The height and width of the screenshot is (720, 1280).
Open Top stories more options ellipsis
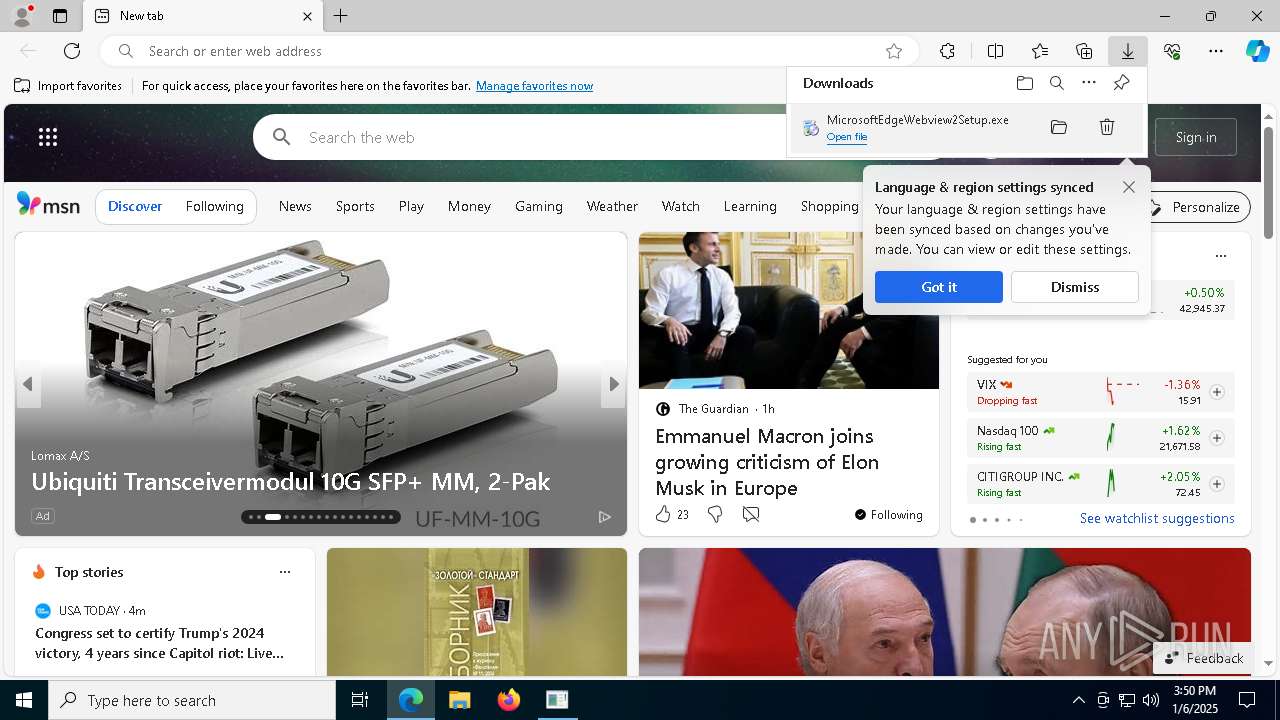[285, 572]
